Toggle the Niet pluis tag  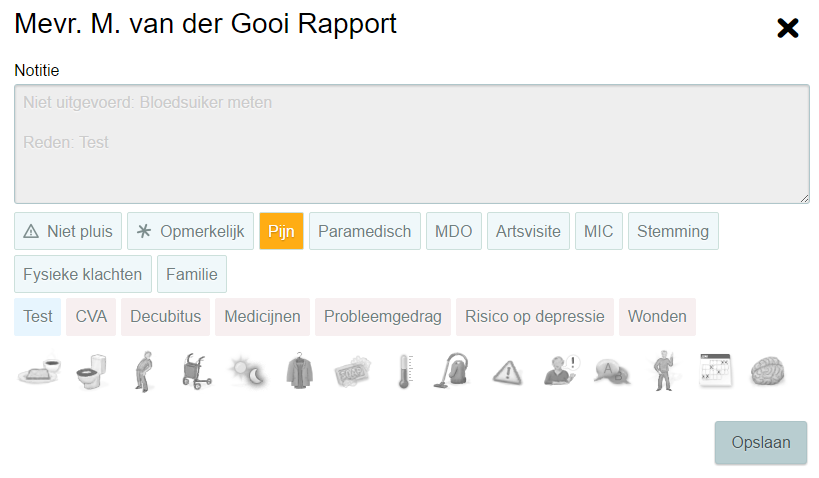(x=69, y=231)
